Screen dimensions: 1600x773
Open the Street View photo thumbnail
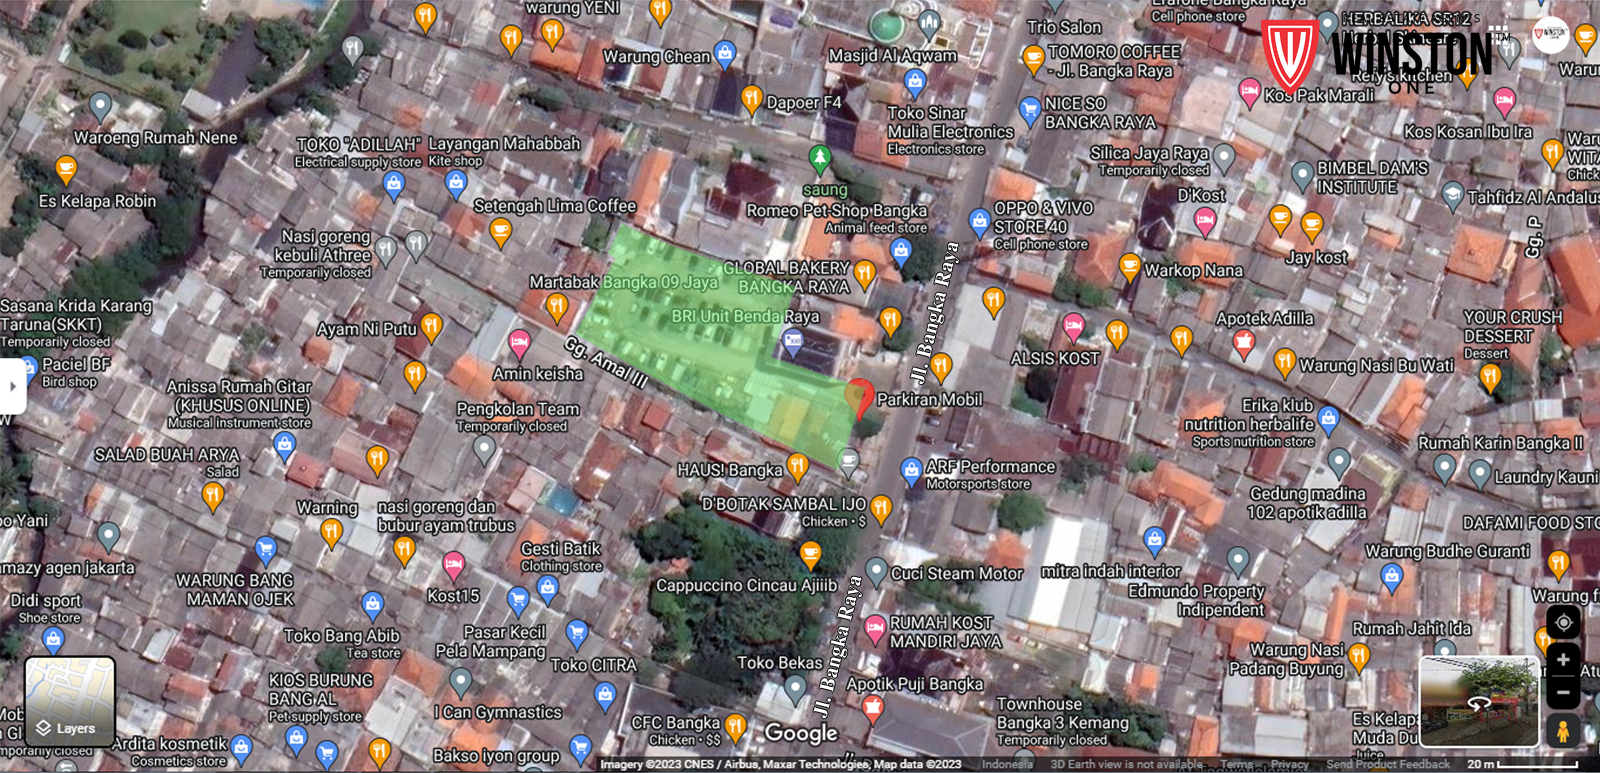pos(1479,701)
